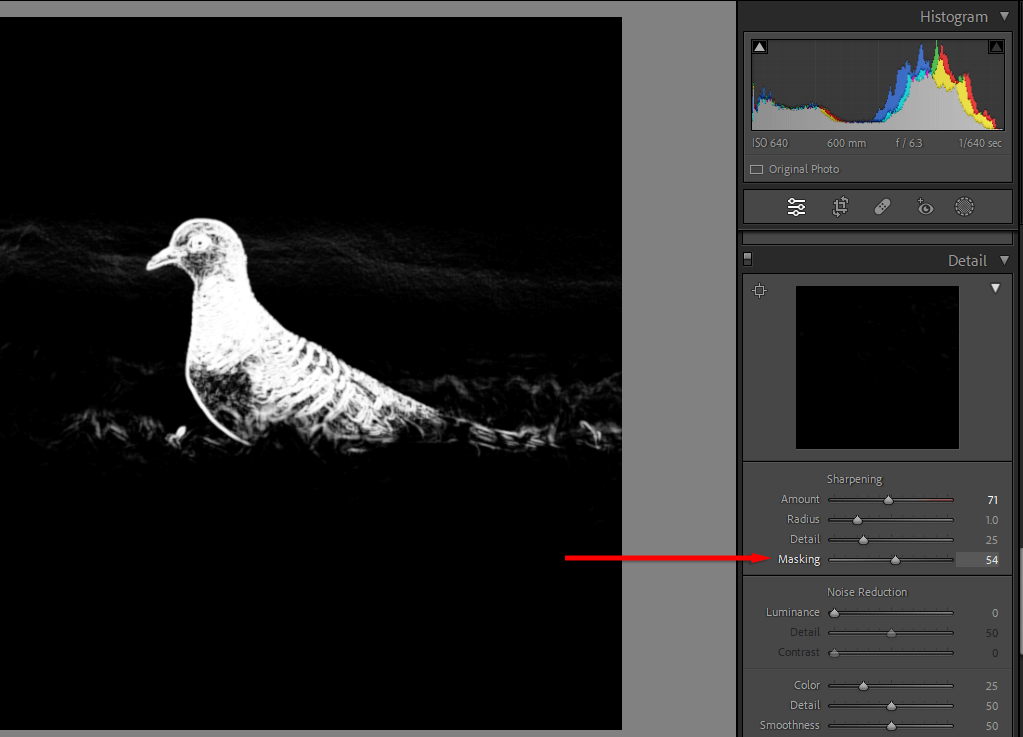Click the sharpening Radius slider handle
Image resolution: width=1023 pixels, height=737 pixels.
pos(857,520)
